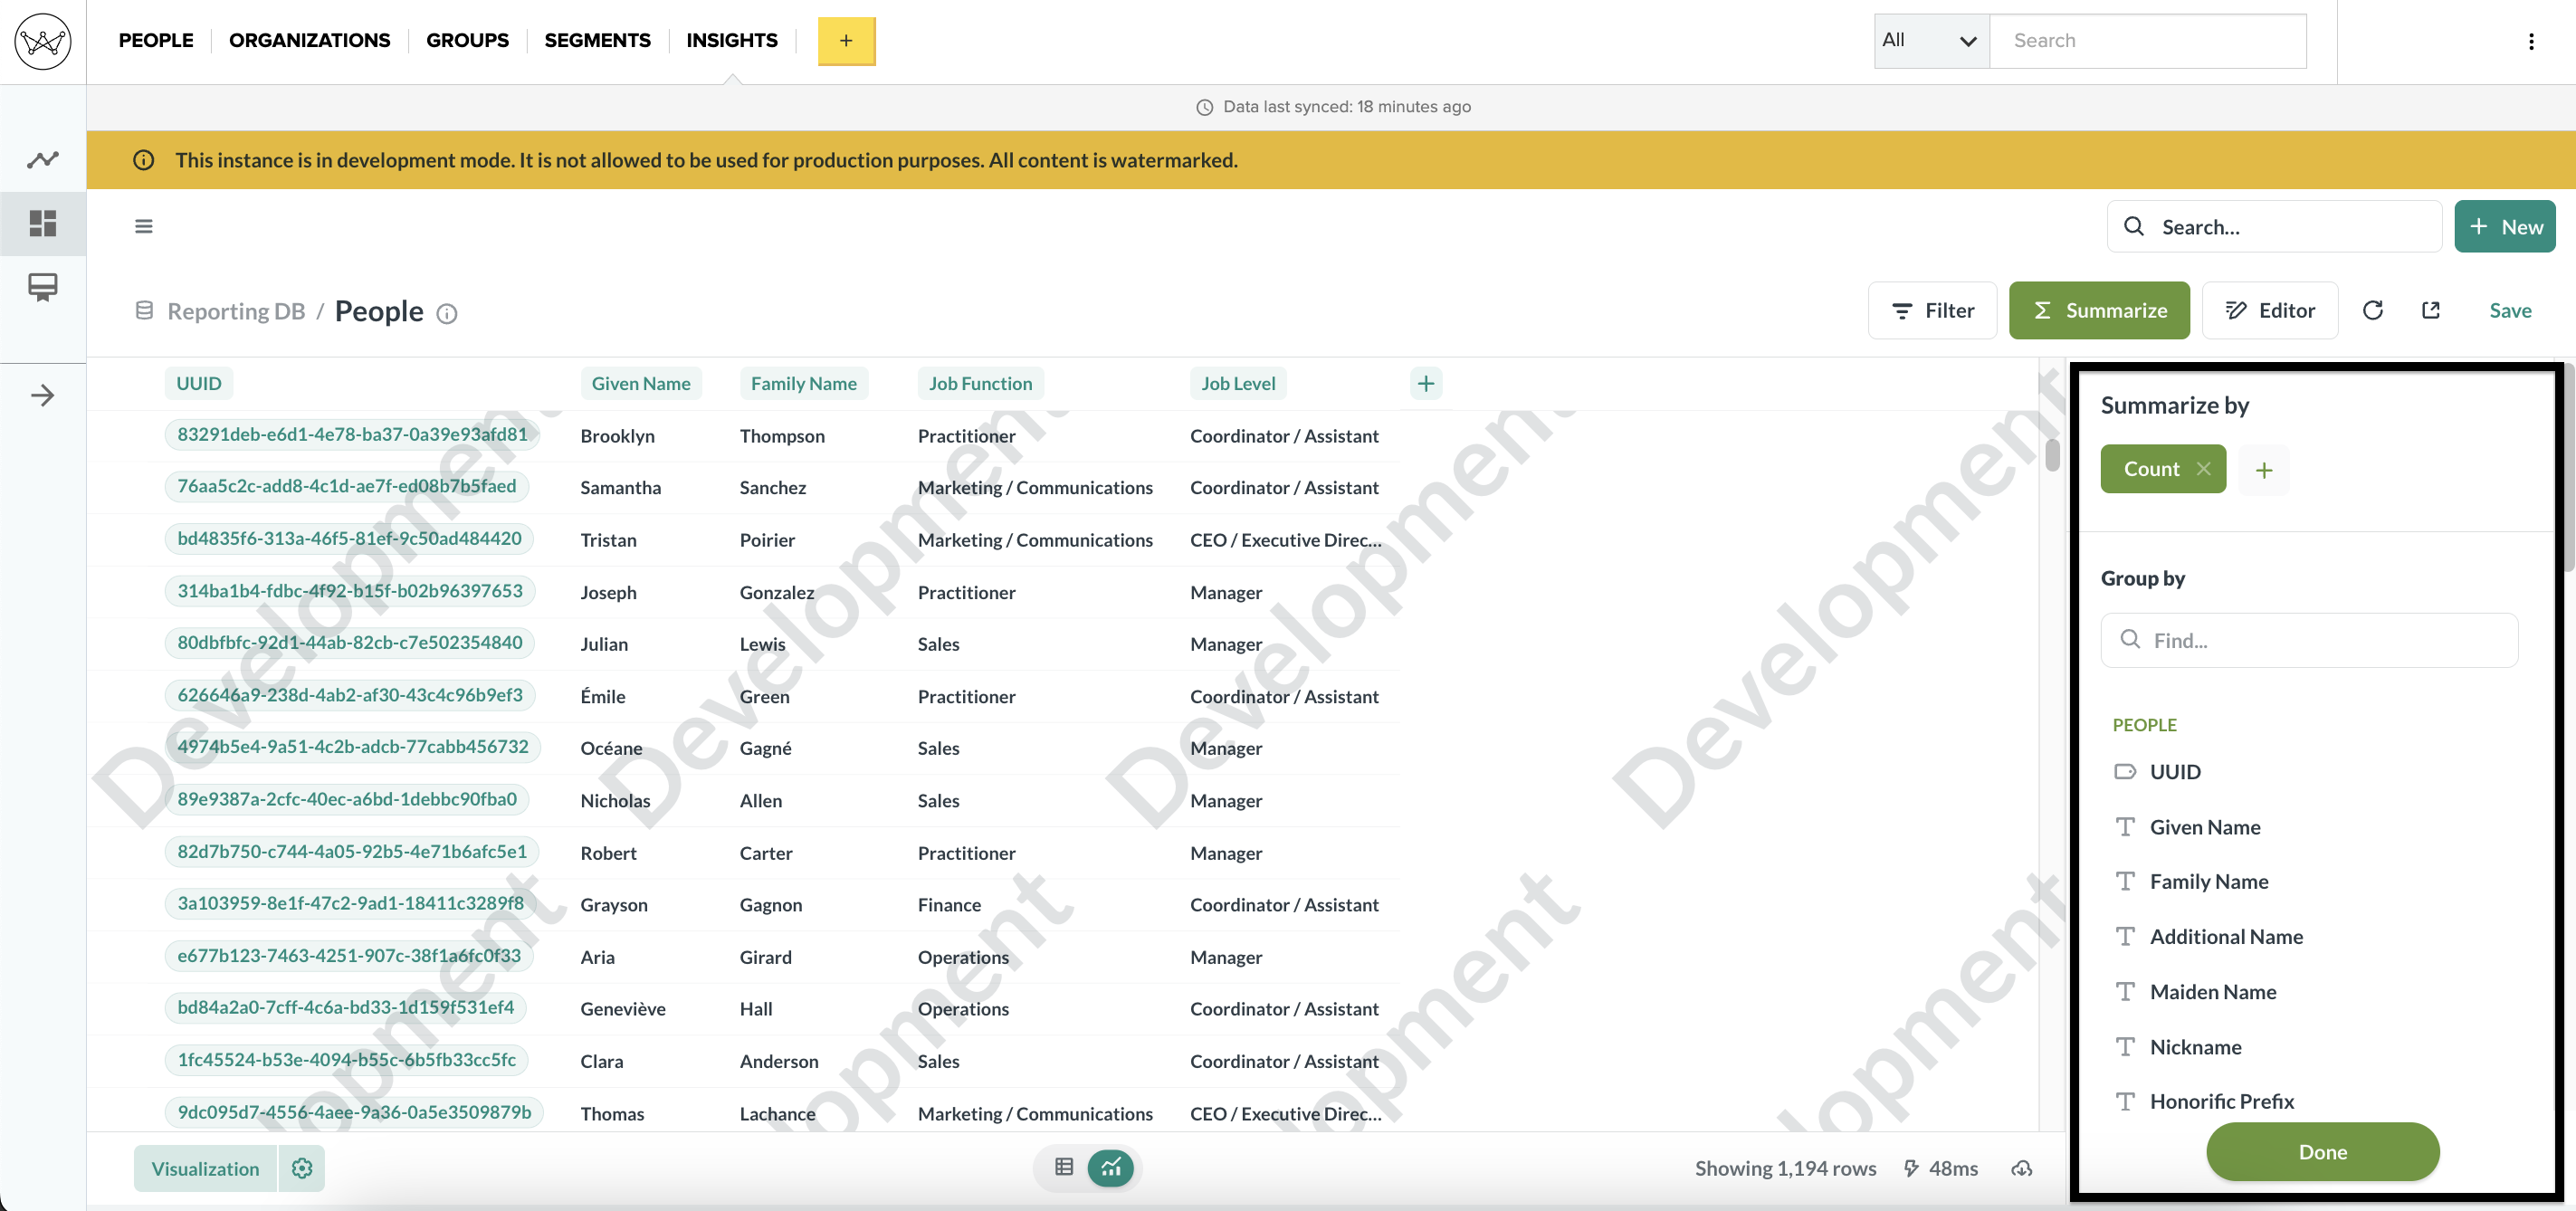Click the green New button
This screenshot has height=1211, width=2576.
coord(2504,227)
